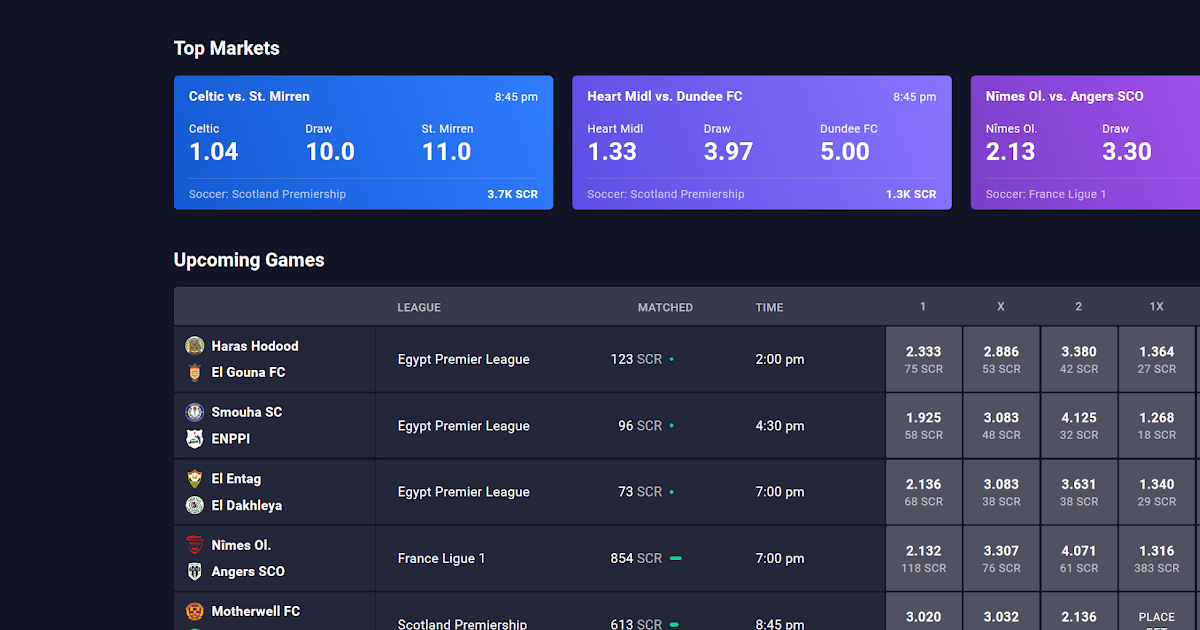Open Angers SCO team link in table

tap(248, 571)
